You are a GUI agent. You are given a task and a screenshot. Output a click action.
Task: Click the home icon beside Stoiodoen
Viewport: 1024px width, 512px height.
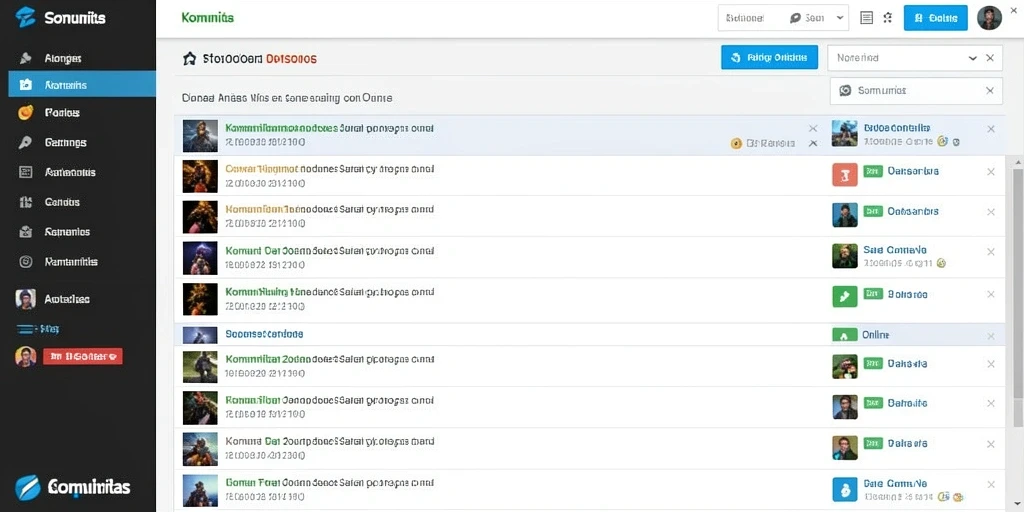point(189,59)
